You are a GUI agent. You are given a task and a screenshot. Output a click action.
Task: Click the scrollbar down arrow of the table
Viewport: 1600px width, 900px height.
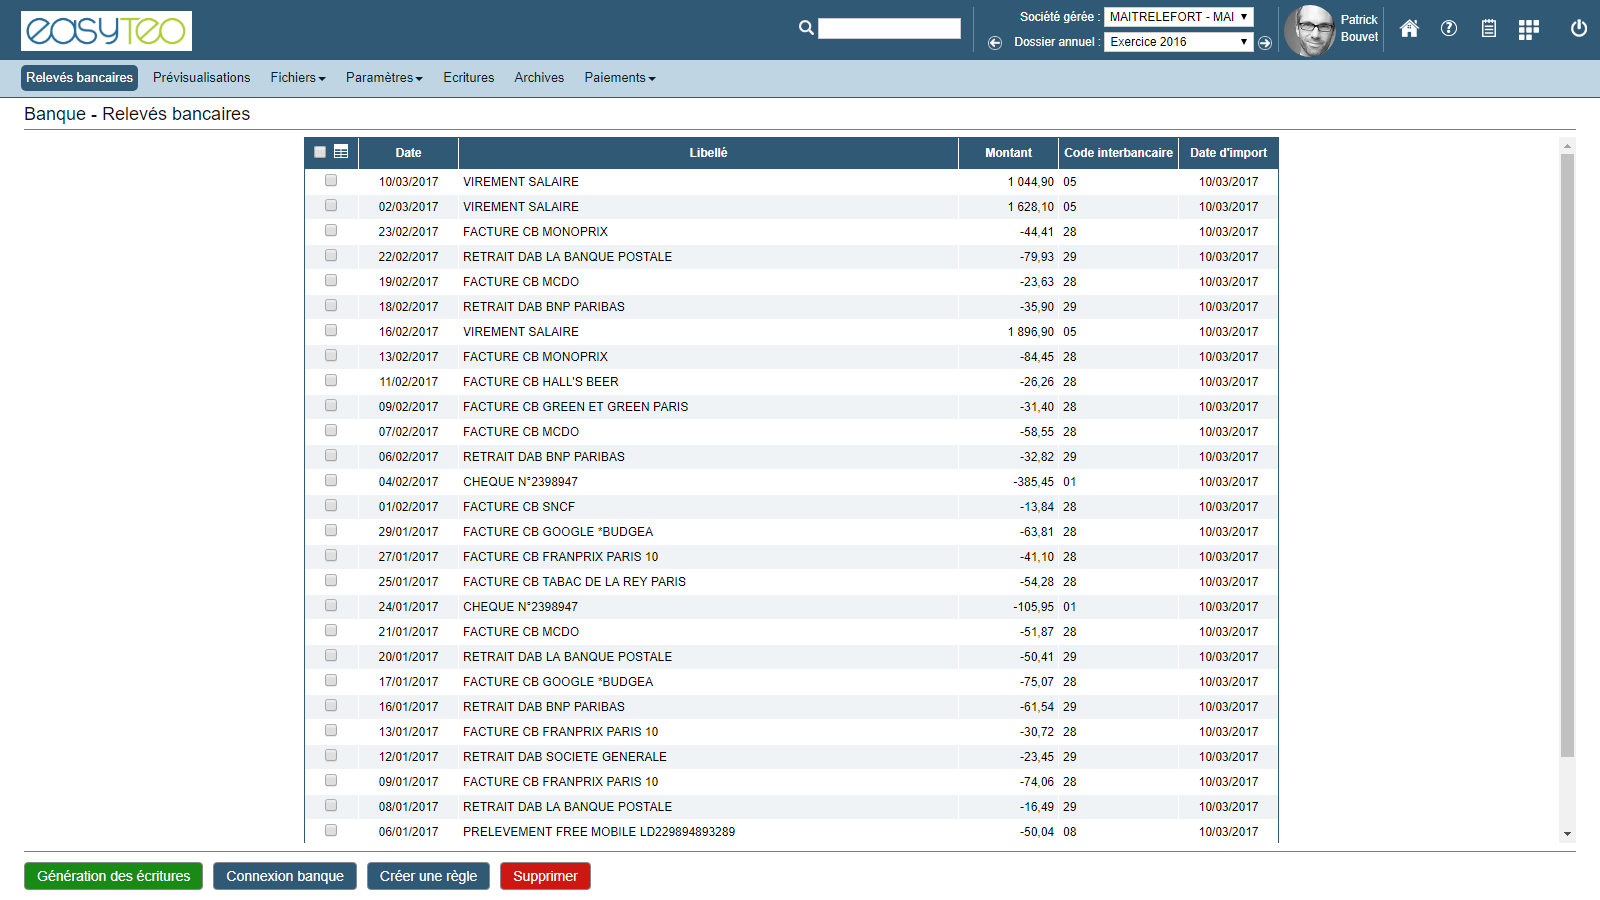click(1567, 833)
